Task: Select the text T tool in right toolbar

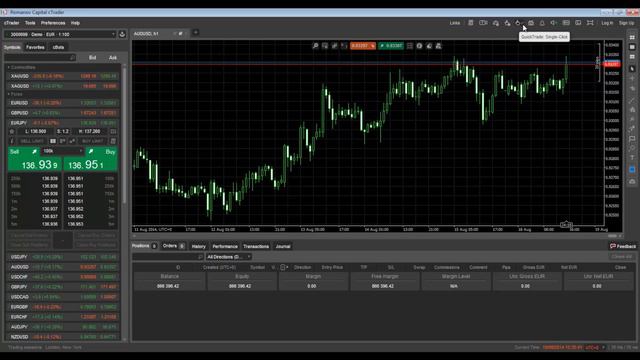Action: tap(632, 158)
